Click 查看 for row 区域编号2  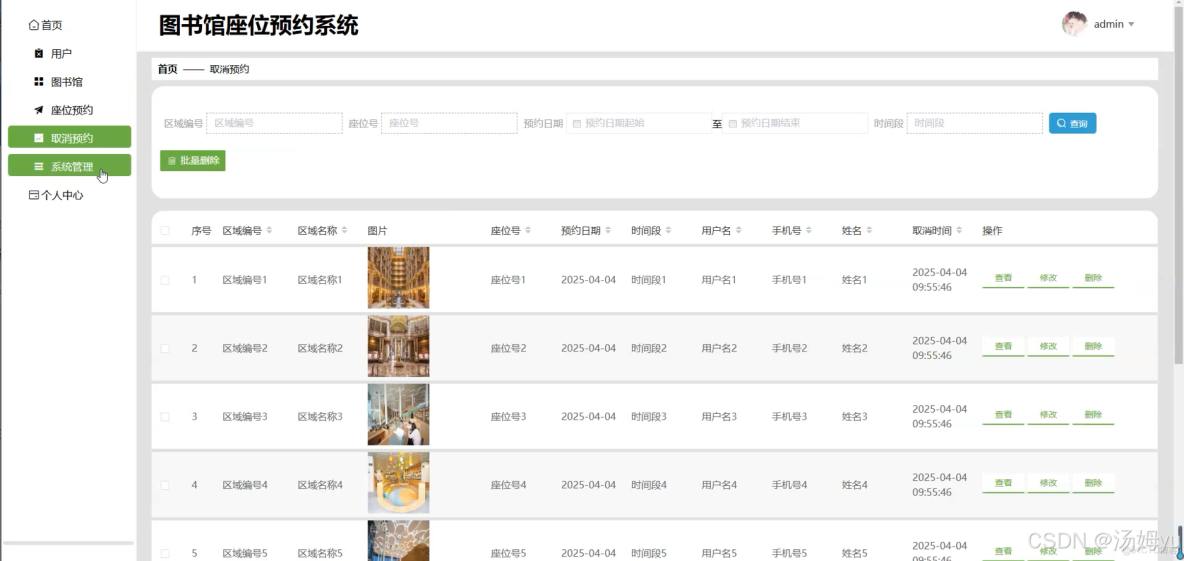1003,347
